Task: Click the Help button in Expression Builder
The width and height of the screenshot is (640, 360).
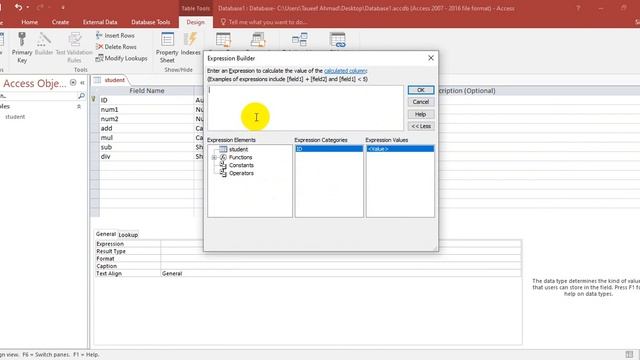Action: [421, 114]
